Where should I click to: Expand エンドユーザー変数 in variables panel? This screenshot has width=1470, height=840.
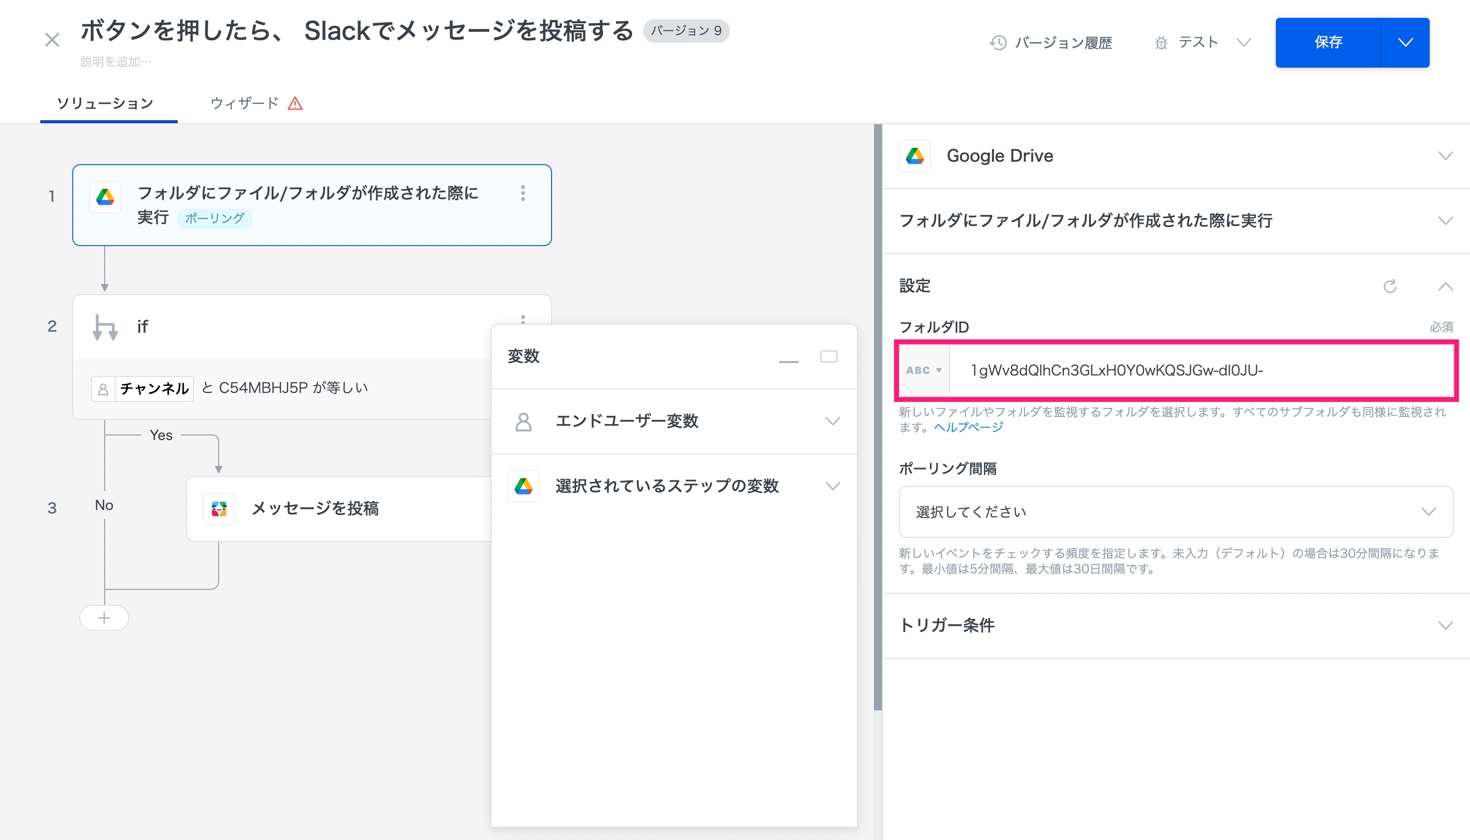(x=674, y=422)
